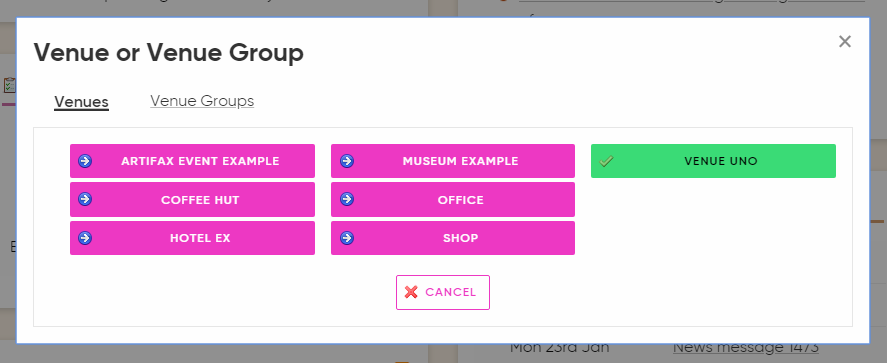Click the arrow icon on Museum Example button
Viewport: 887px width, 363px height.
(347, 161)
